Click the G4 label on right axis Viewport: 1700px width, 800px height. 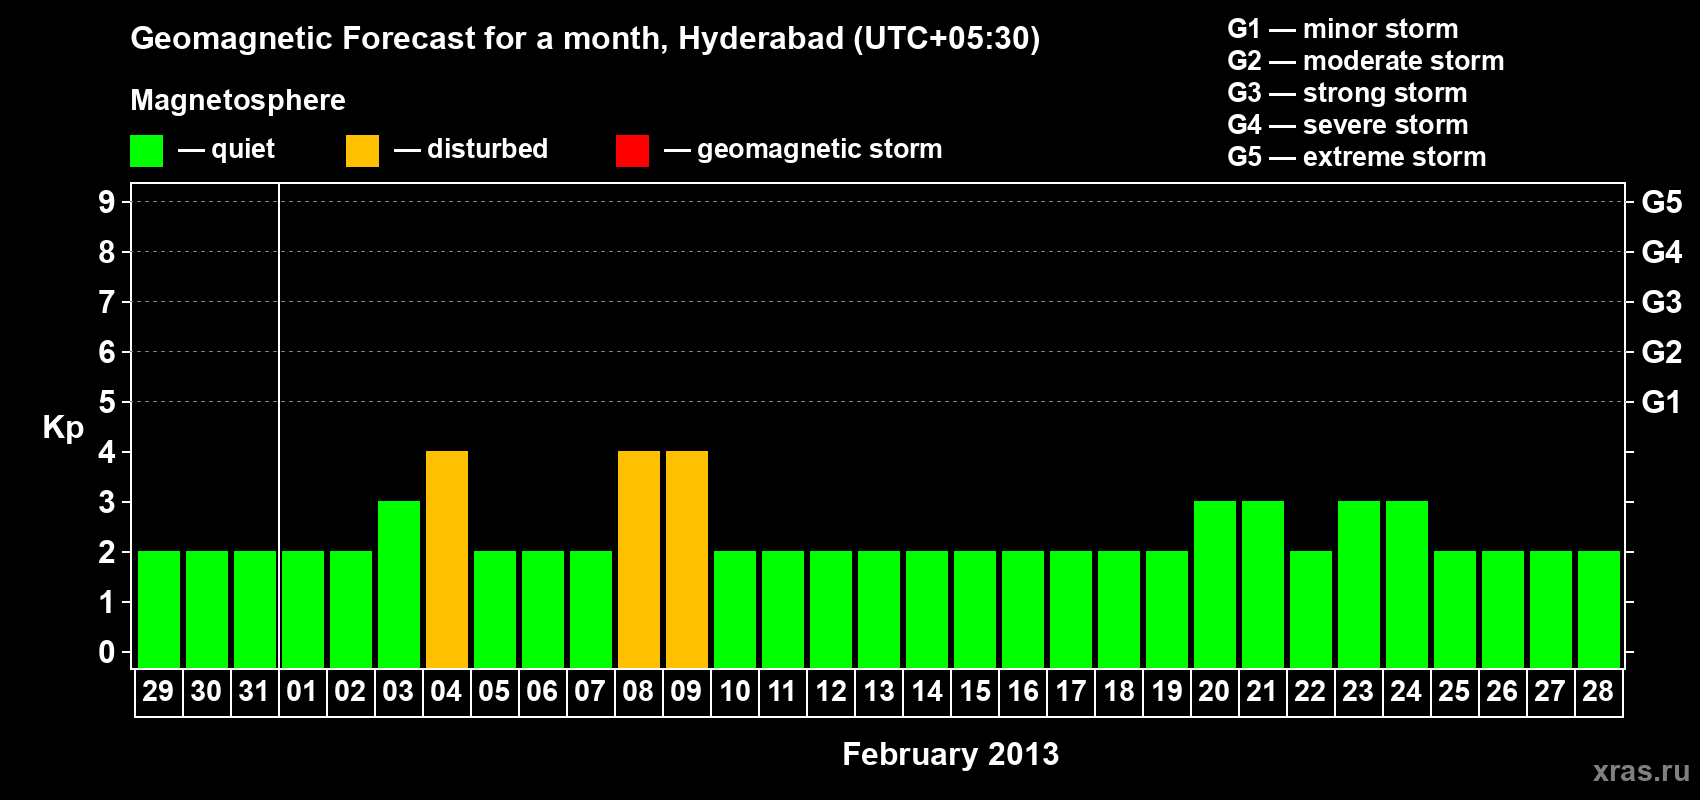pyautogui.click(x=1661, y=252)
